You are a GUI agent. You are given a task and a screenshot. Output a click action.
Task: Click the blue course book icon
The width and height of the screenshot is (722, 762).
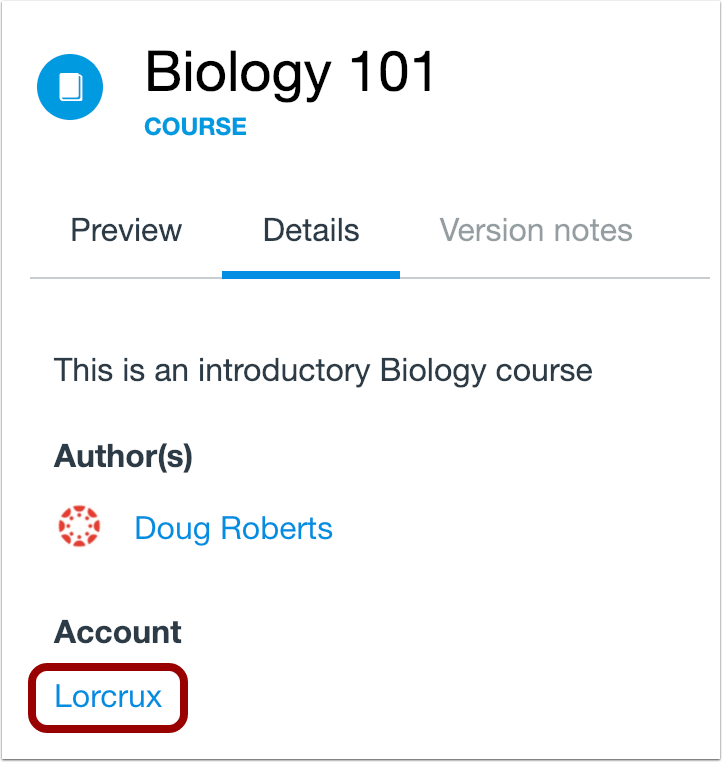(x=70, y=88)
